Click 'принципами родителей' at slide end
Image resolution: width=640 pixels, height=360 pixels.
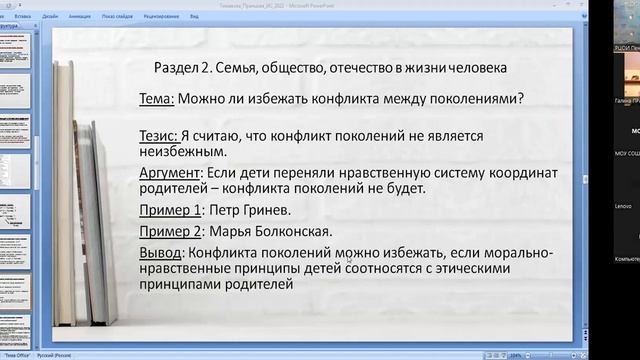pyautogui.click(x=216, y=284)
